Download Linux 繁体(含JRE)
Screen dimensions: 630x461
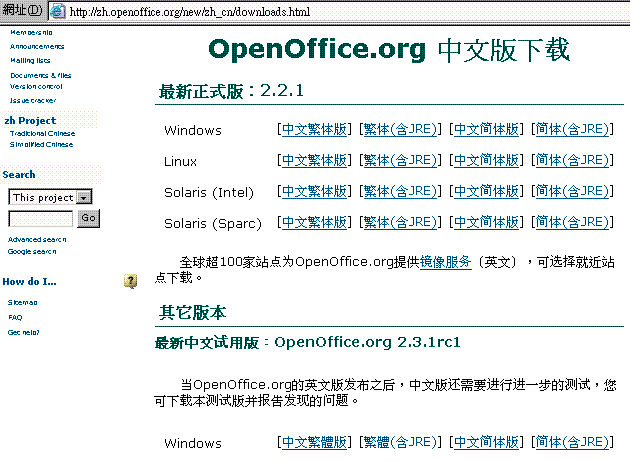(400, 160)
